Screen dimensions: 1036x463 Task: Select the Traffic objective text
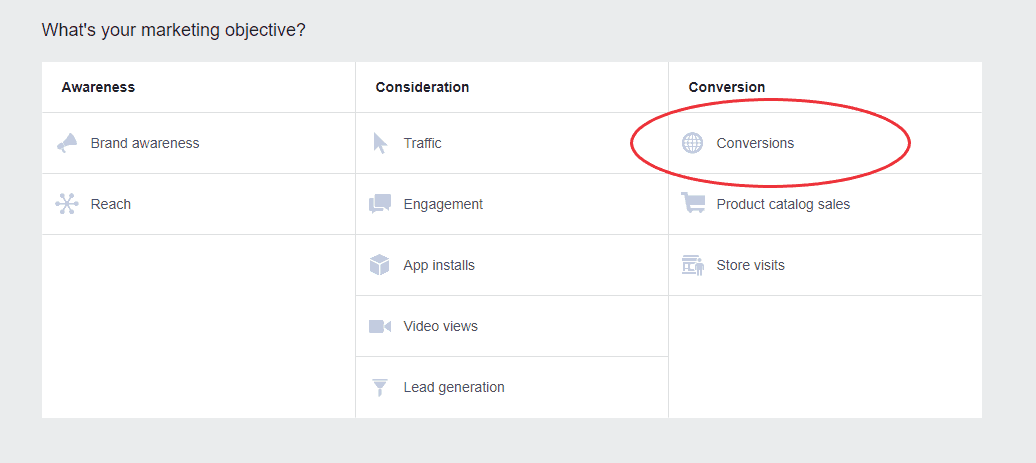(x=422, y=143)
